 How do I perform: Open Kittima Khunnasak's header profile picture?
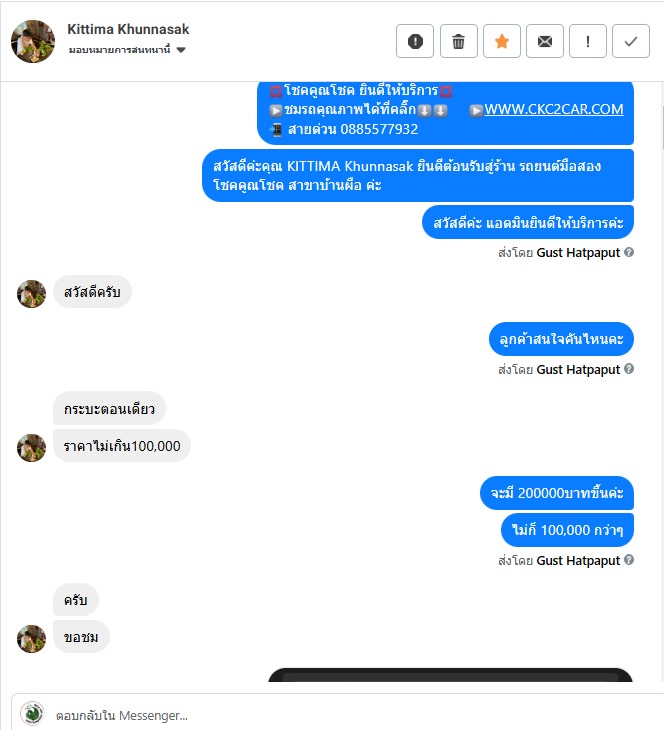pos(33,41)
